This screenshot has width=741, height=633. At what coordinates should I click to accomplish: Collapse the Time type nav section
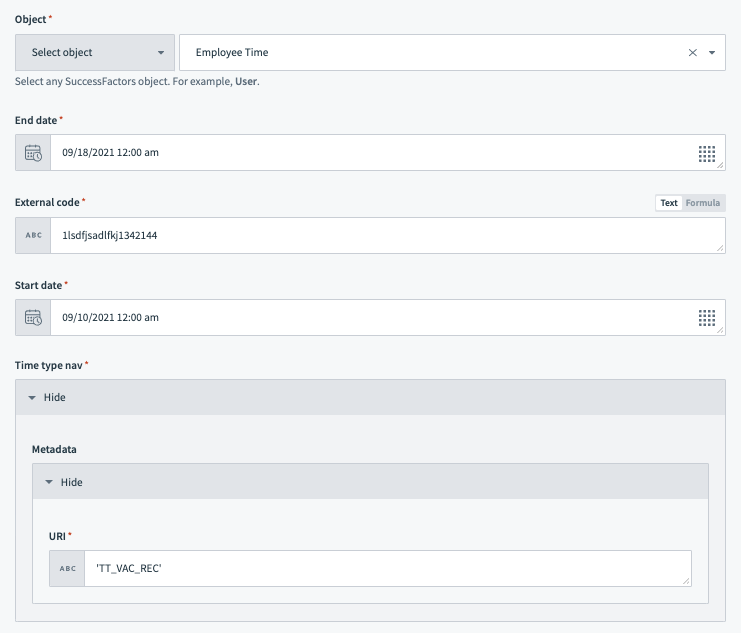tap(47, 397)
